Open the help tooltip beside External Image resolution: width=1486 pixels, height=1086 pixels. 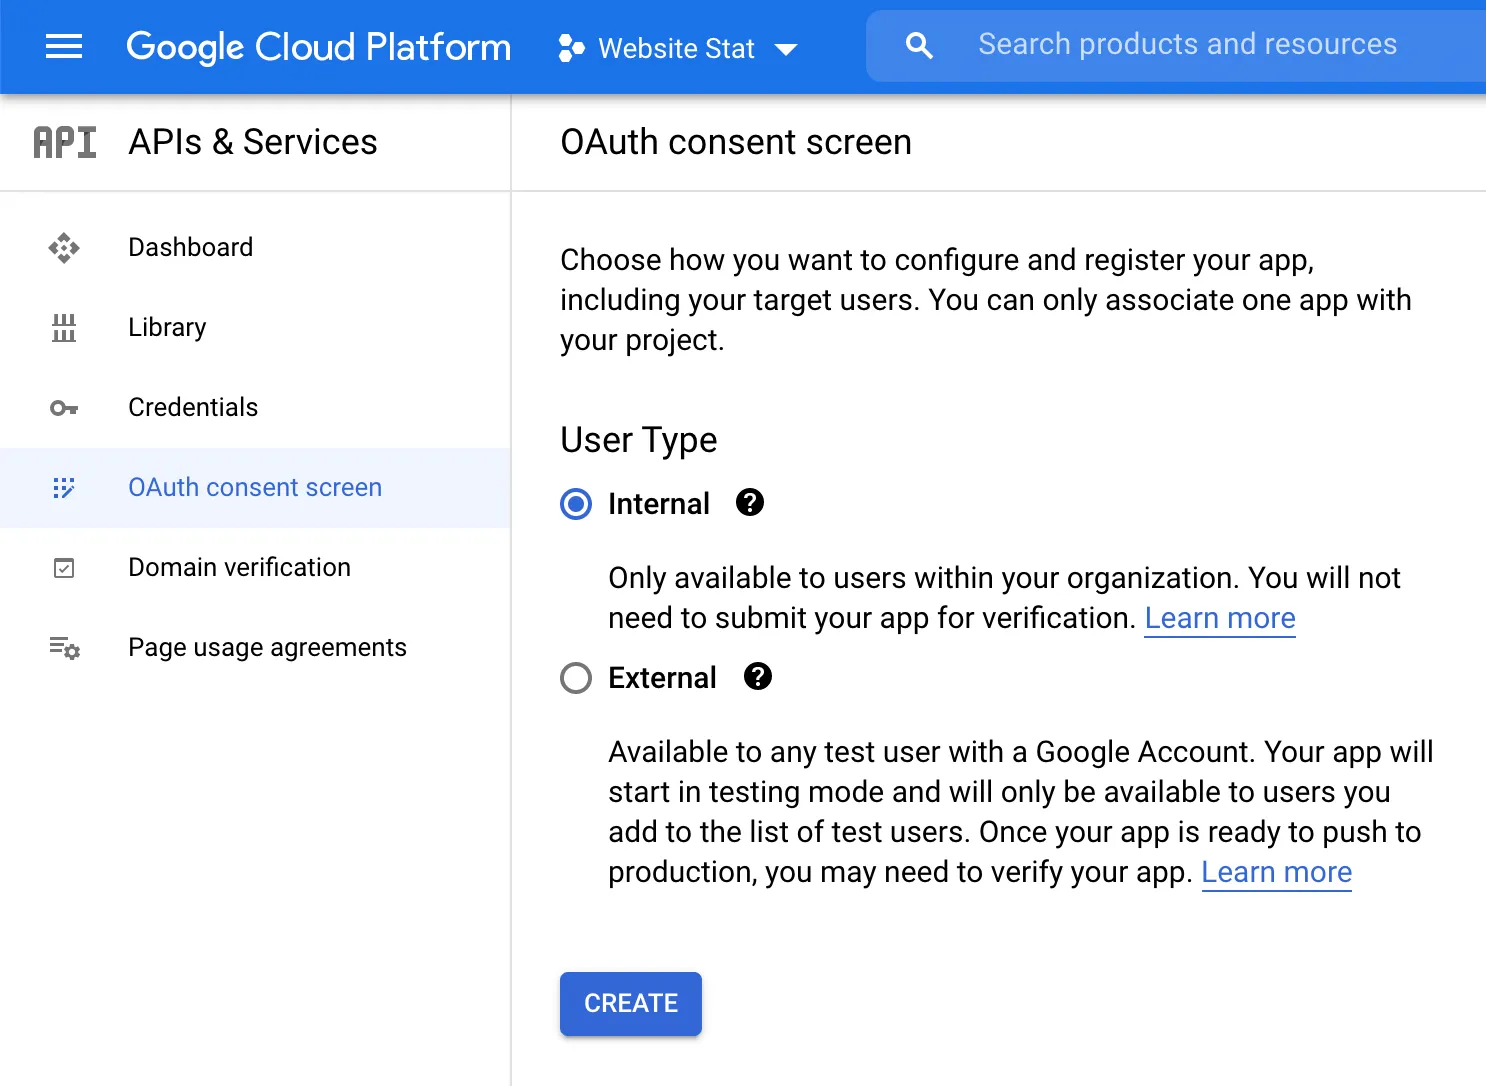click(x=757, y=677)
